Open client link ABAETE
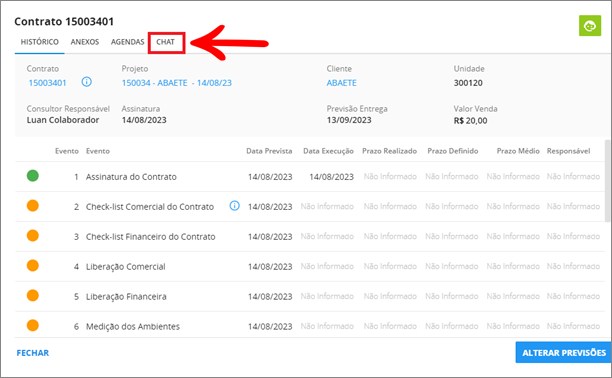612x378 pixels. pyautogui.click(x=342, y=83)
